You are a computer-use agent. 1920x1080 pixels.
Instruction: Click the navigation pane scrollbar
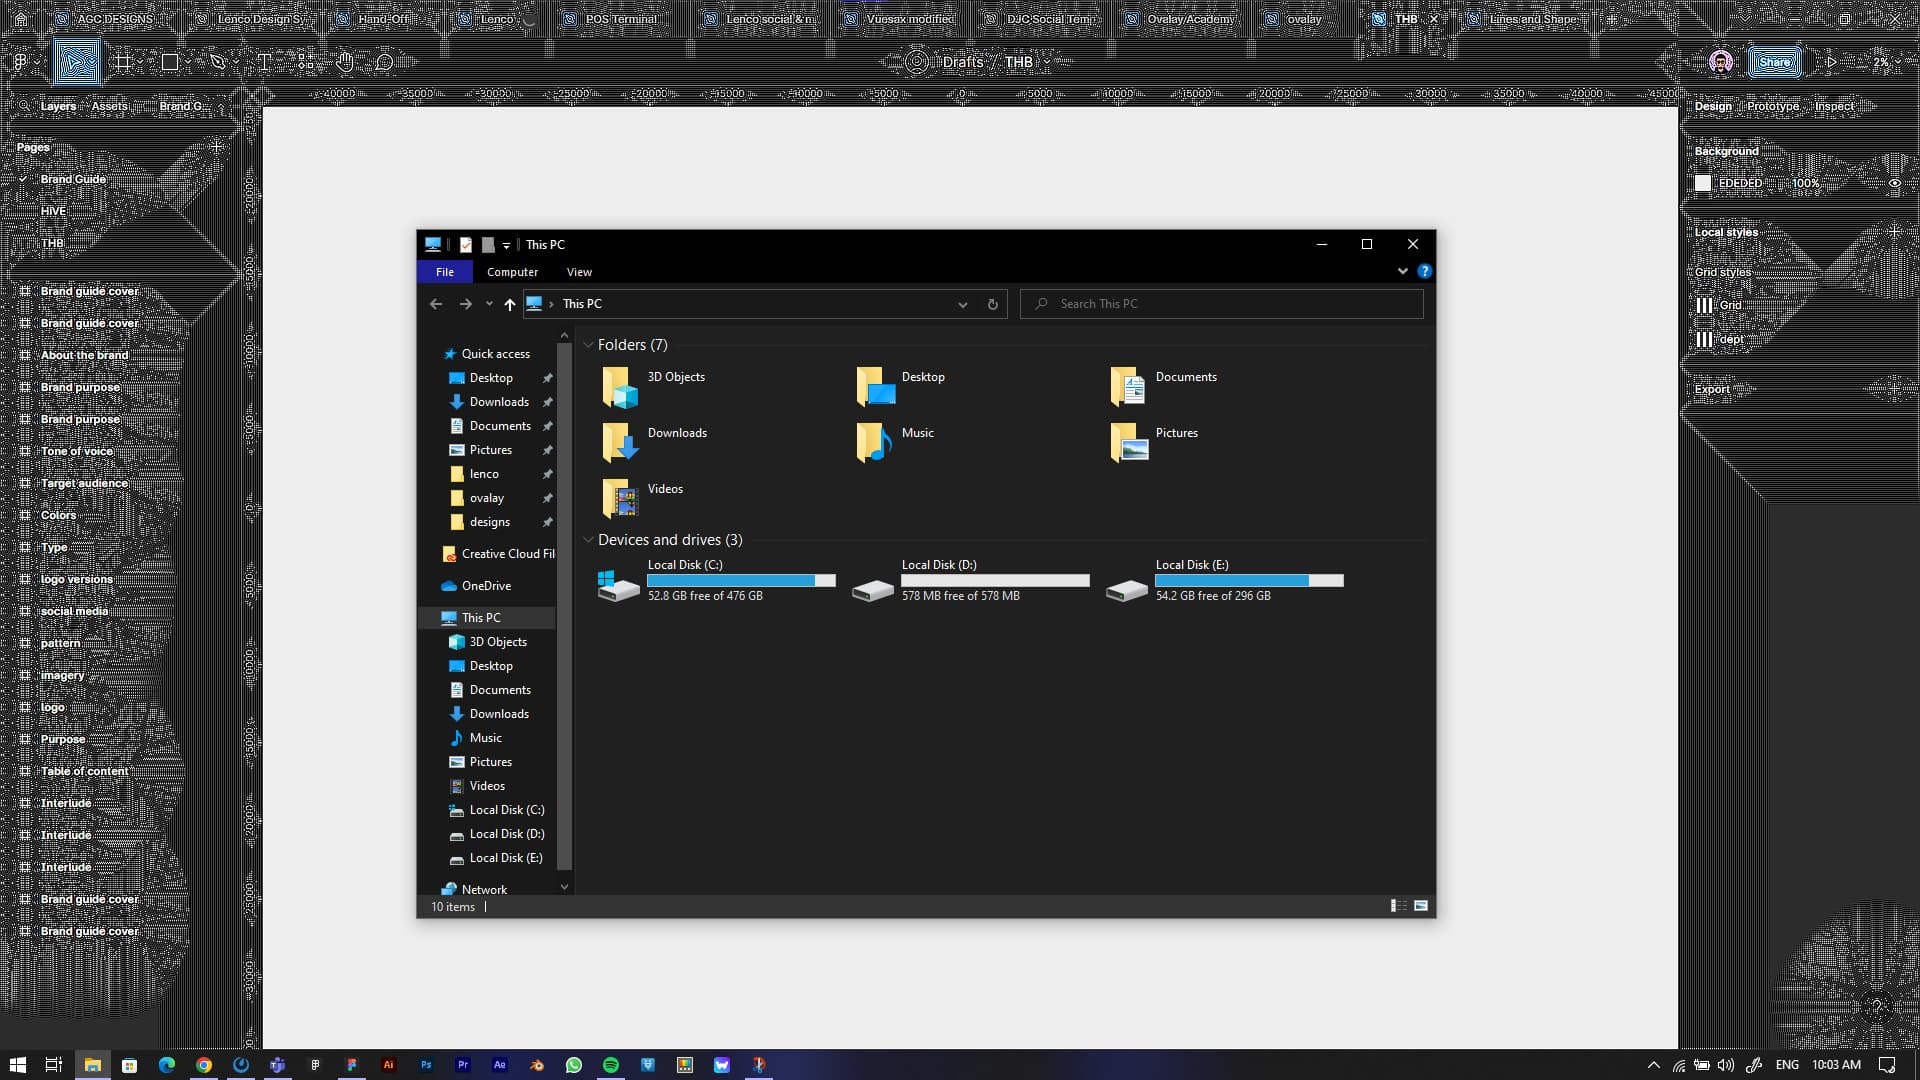pos(564,608)
